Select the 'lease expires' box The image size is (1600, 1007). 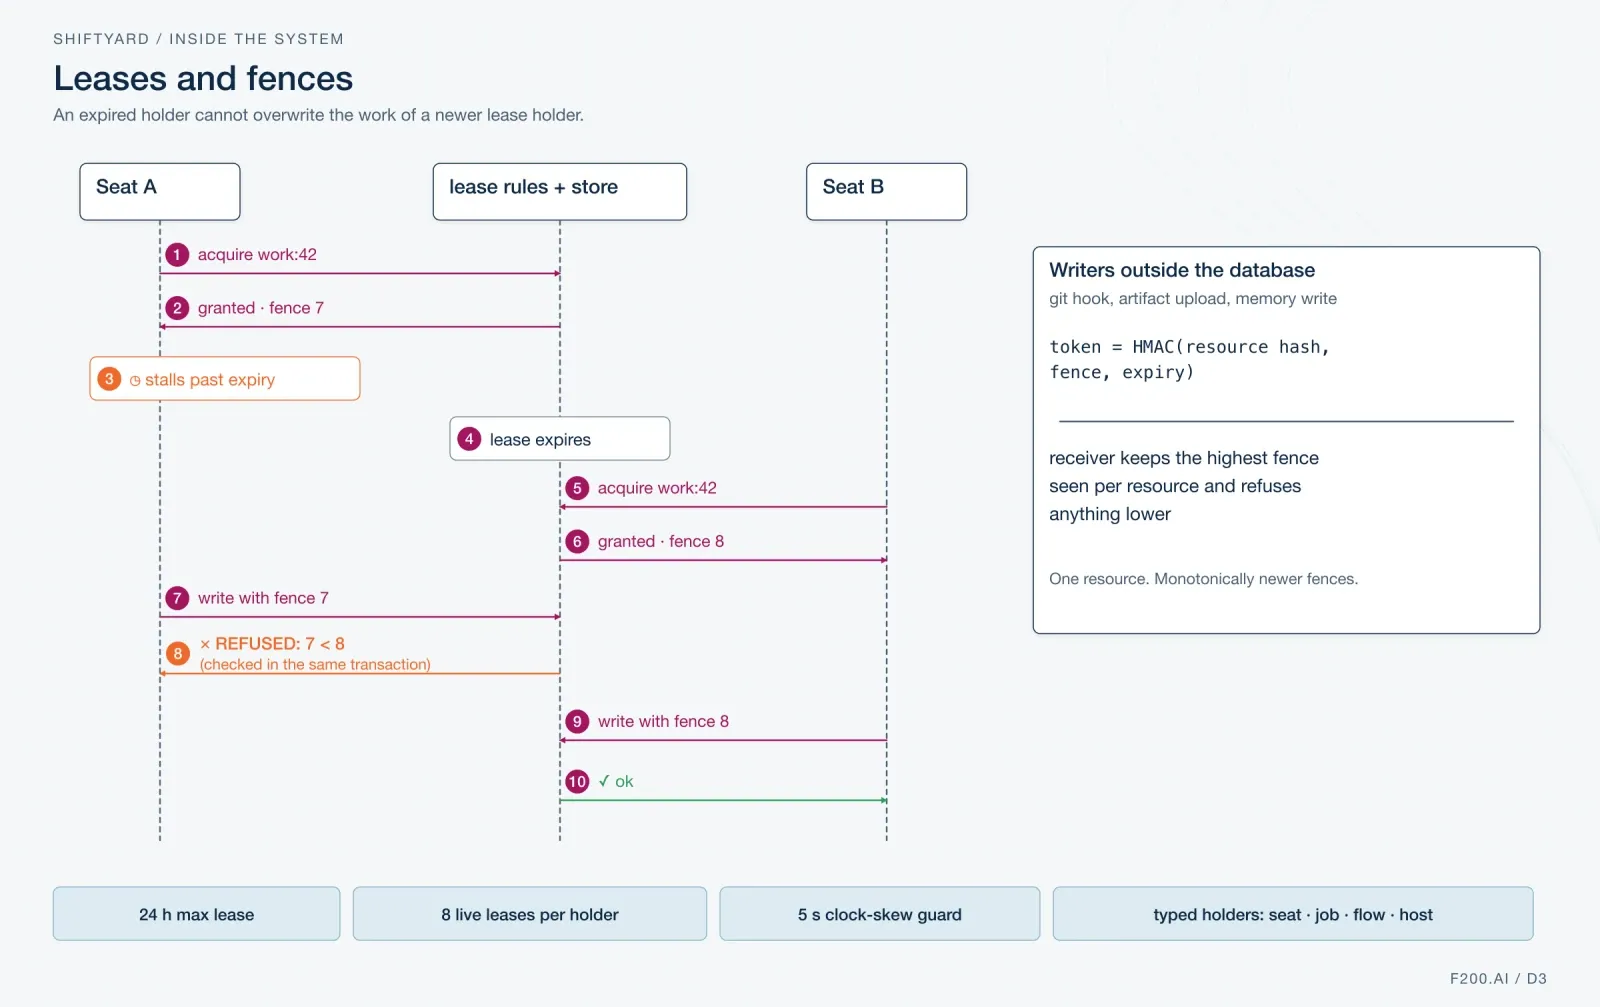(x=560, y=439)
